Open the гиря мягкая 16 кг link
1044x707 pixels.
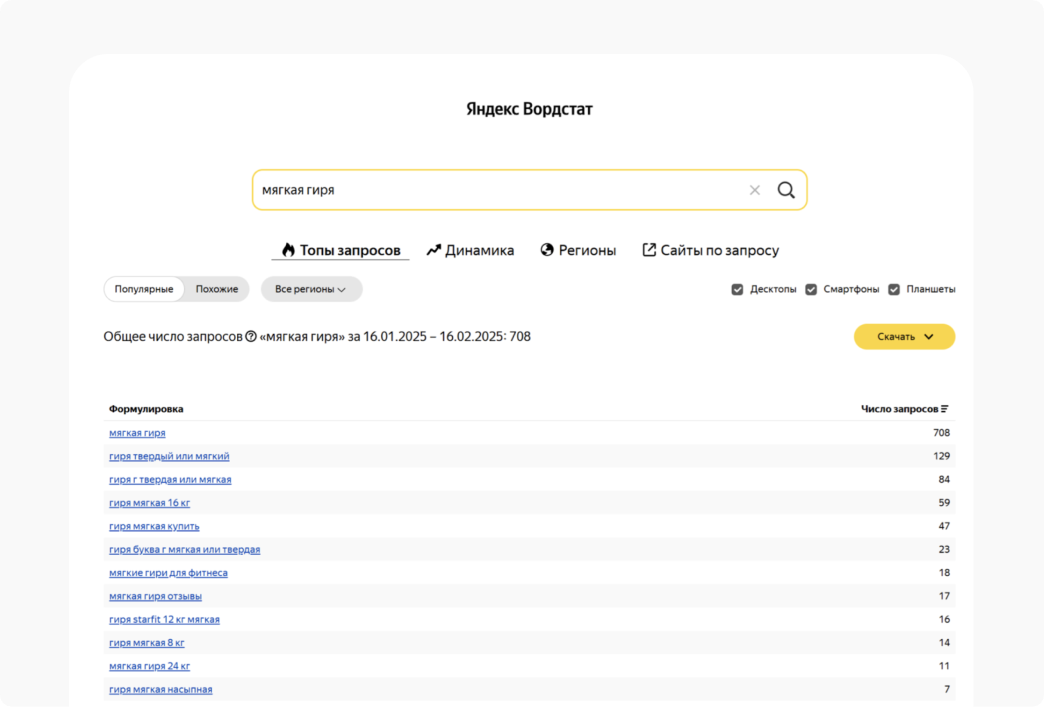pyautogui.click(x=149, y=503)
